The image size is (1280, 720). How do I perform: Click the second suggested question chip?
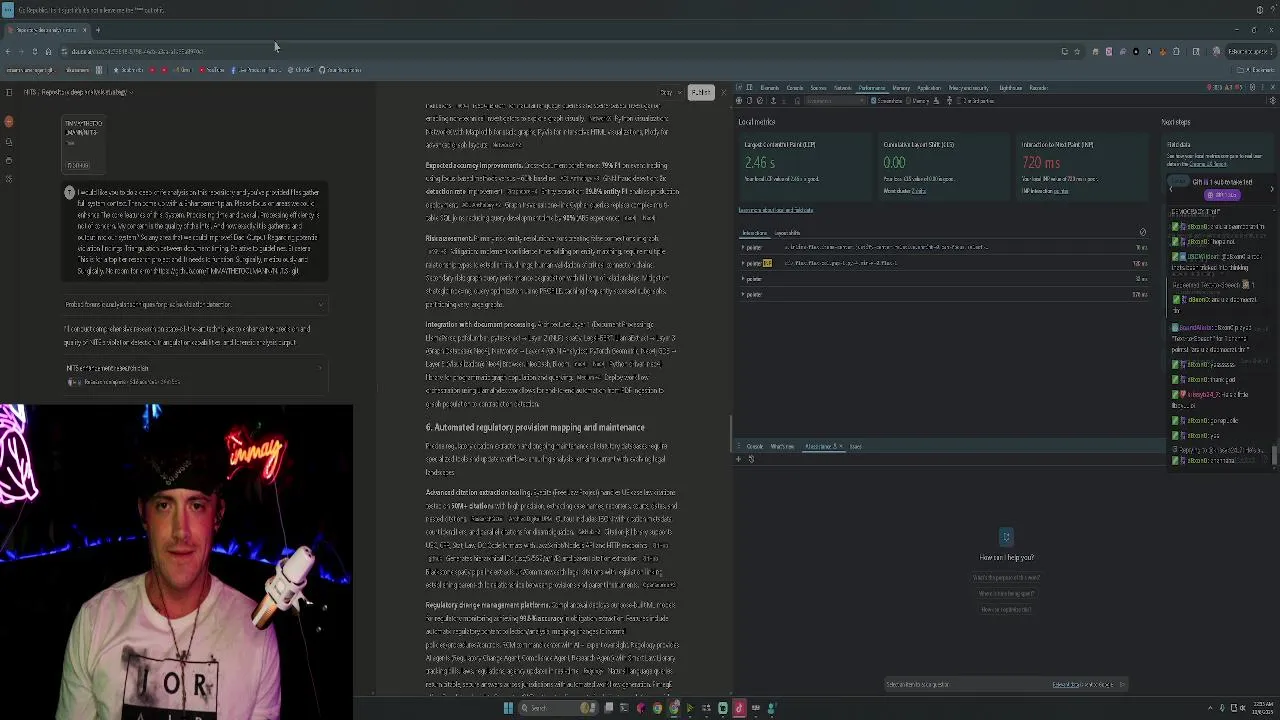pos(1006,593)
